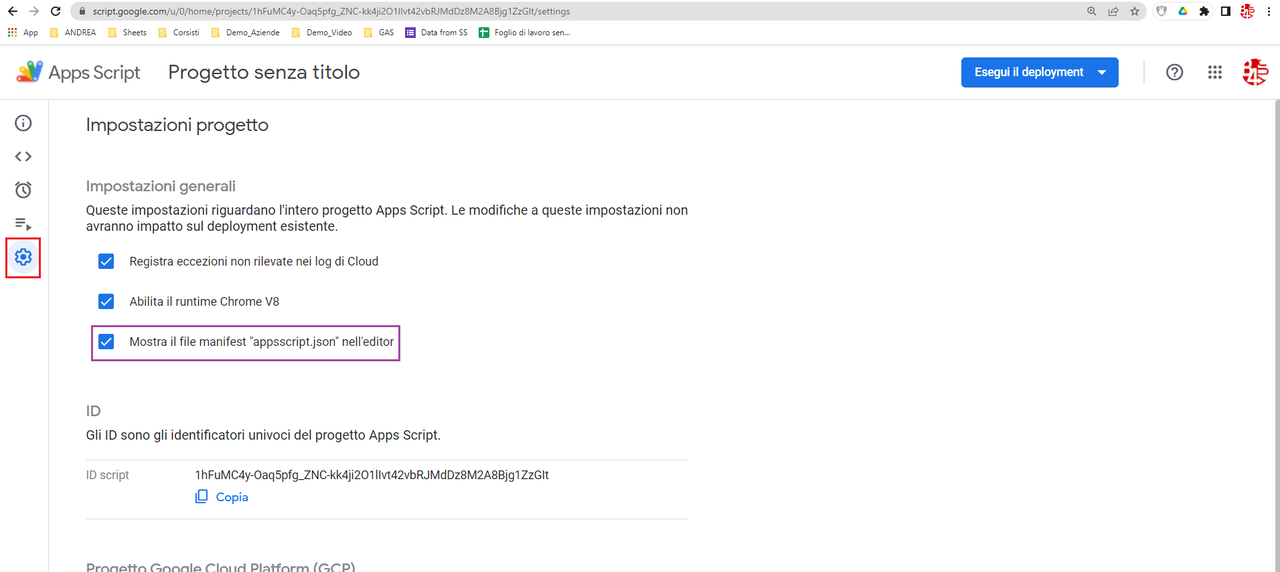
Task: Bookmark this page with the star icon
Action: (1135, 12)
